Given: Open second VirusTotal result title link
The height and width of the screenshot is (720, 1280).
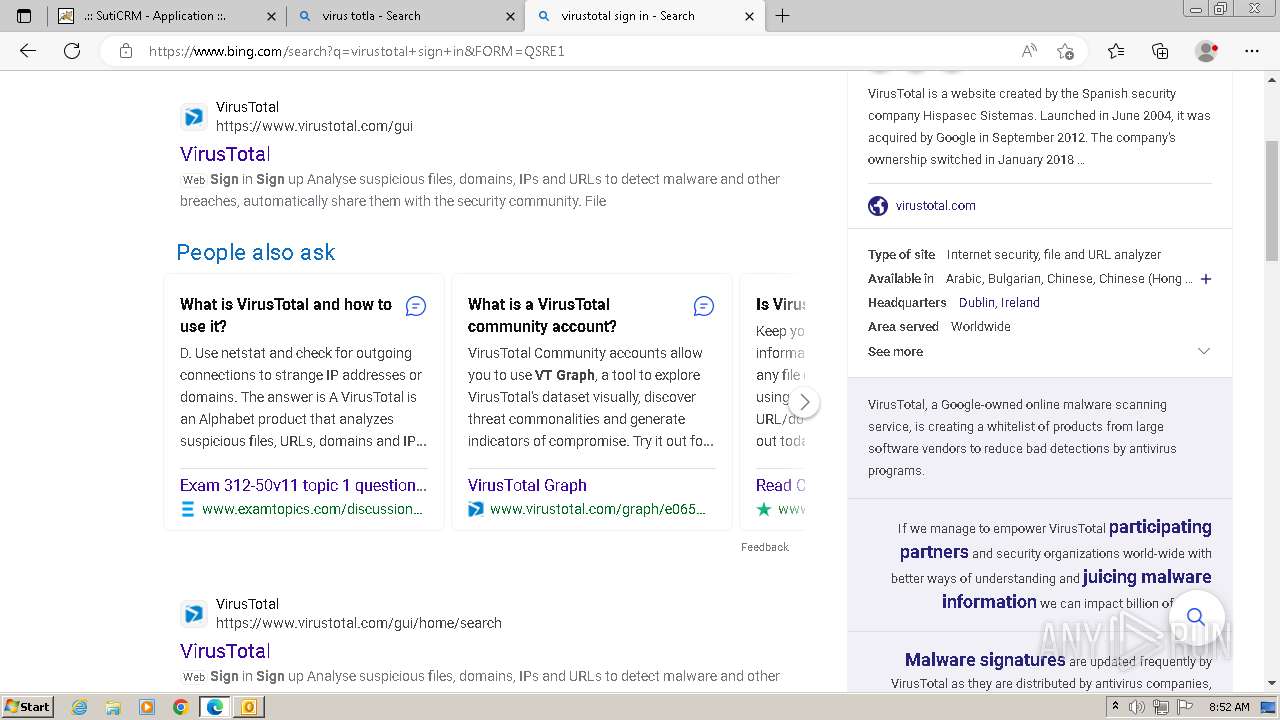Looking at the screenshot, I should point(225,651).
